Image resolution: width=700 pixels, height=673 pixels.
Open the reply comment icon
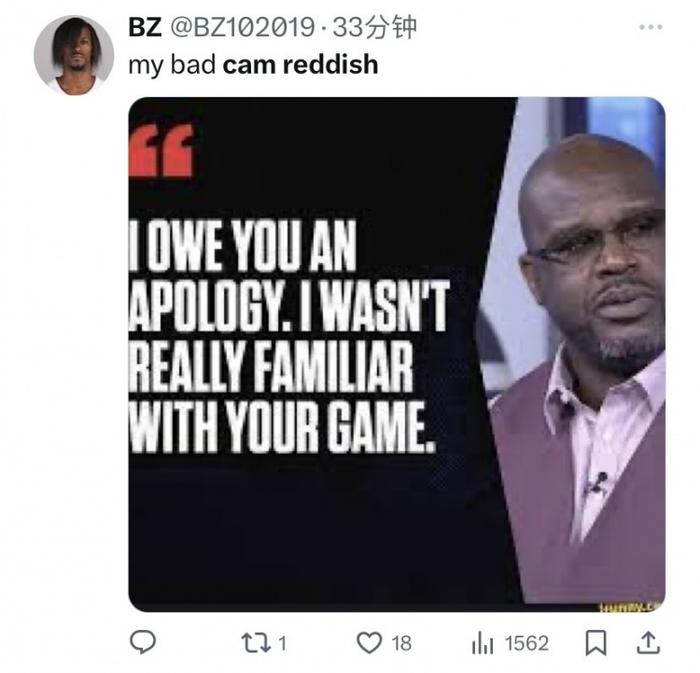[143, 642]
